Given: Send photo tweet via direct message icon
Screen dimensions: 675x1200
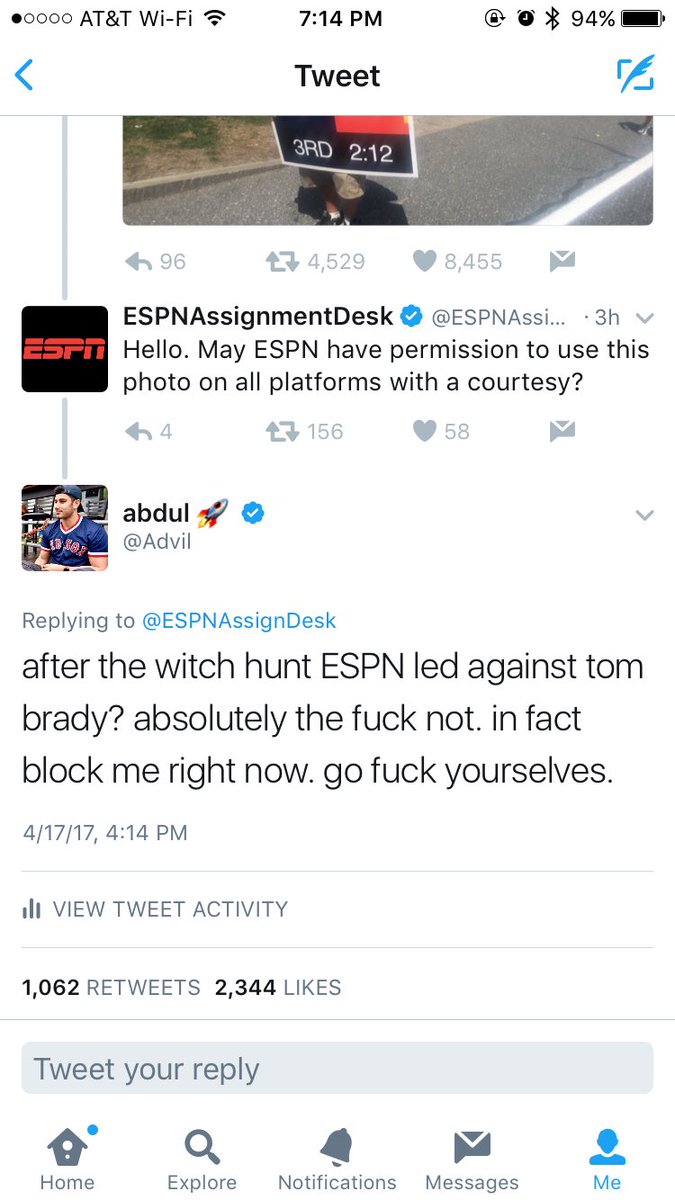Looking at the screenshot, I should coord(563,261).
